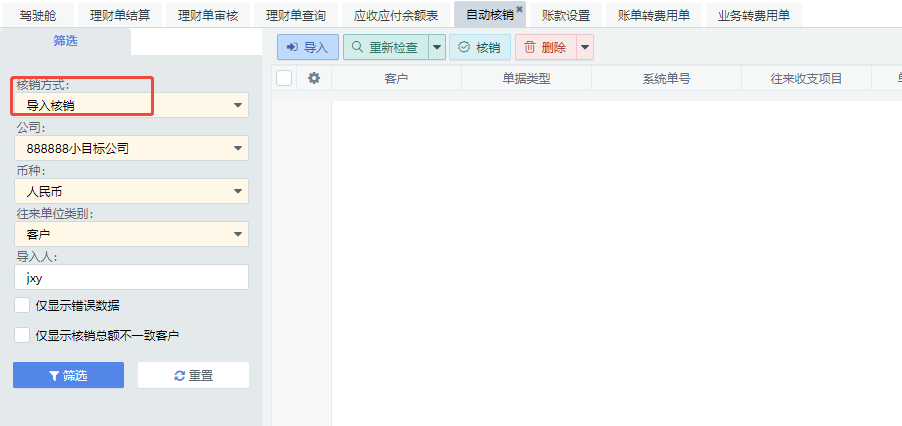Expand the arrow next to 重新检查
The image size is (902, 426).
tap(437, 47)
